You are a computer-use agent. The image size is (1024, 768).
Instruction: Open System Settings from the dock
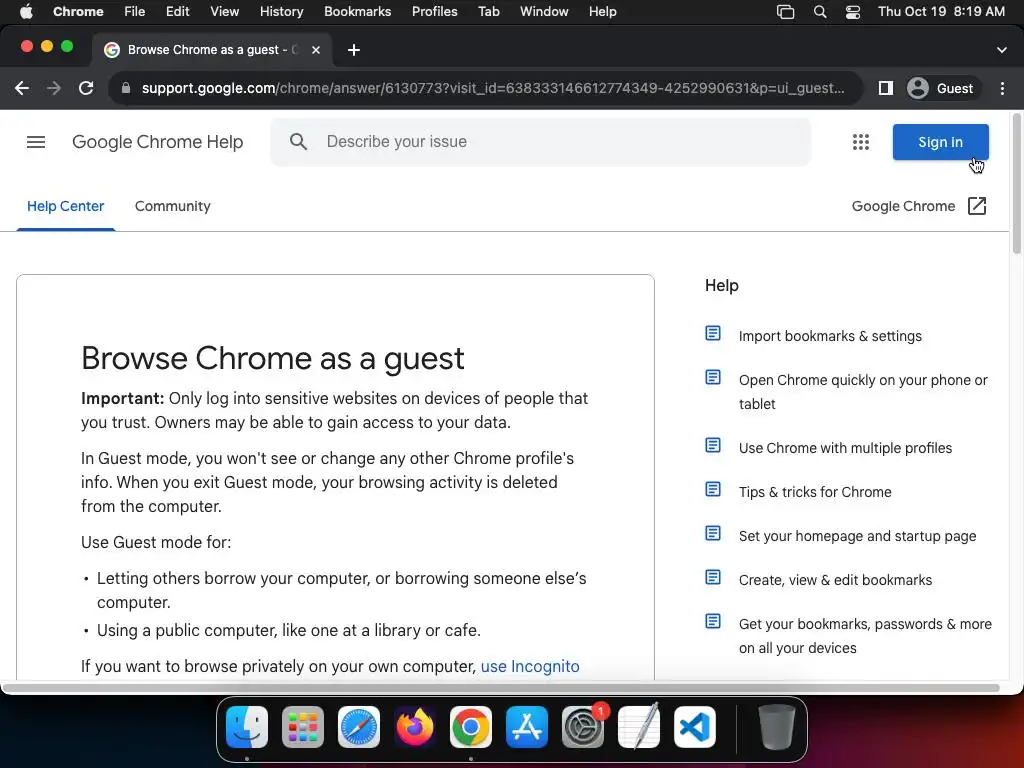583,727
